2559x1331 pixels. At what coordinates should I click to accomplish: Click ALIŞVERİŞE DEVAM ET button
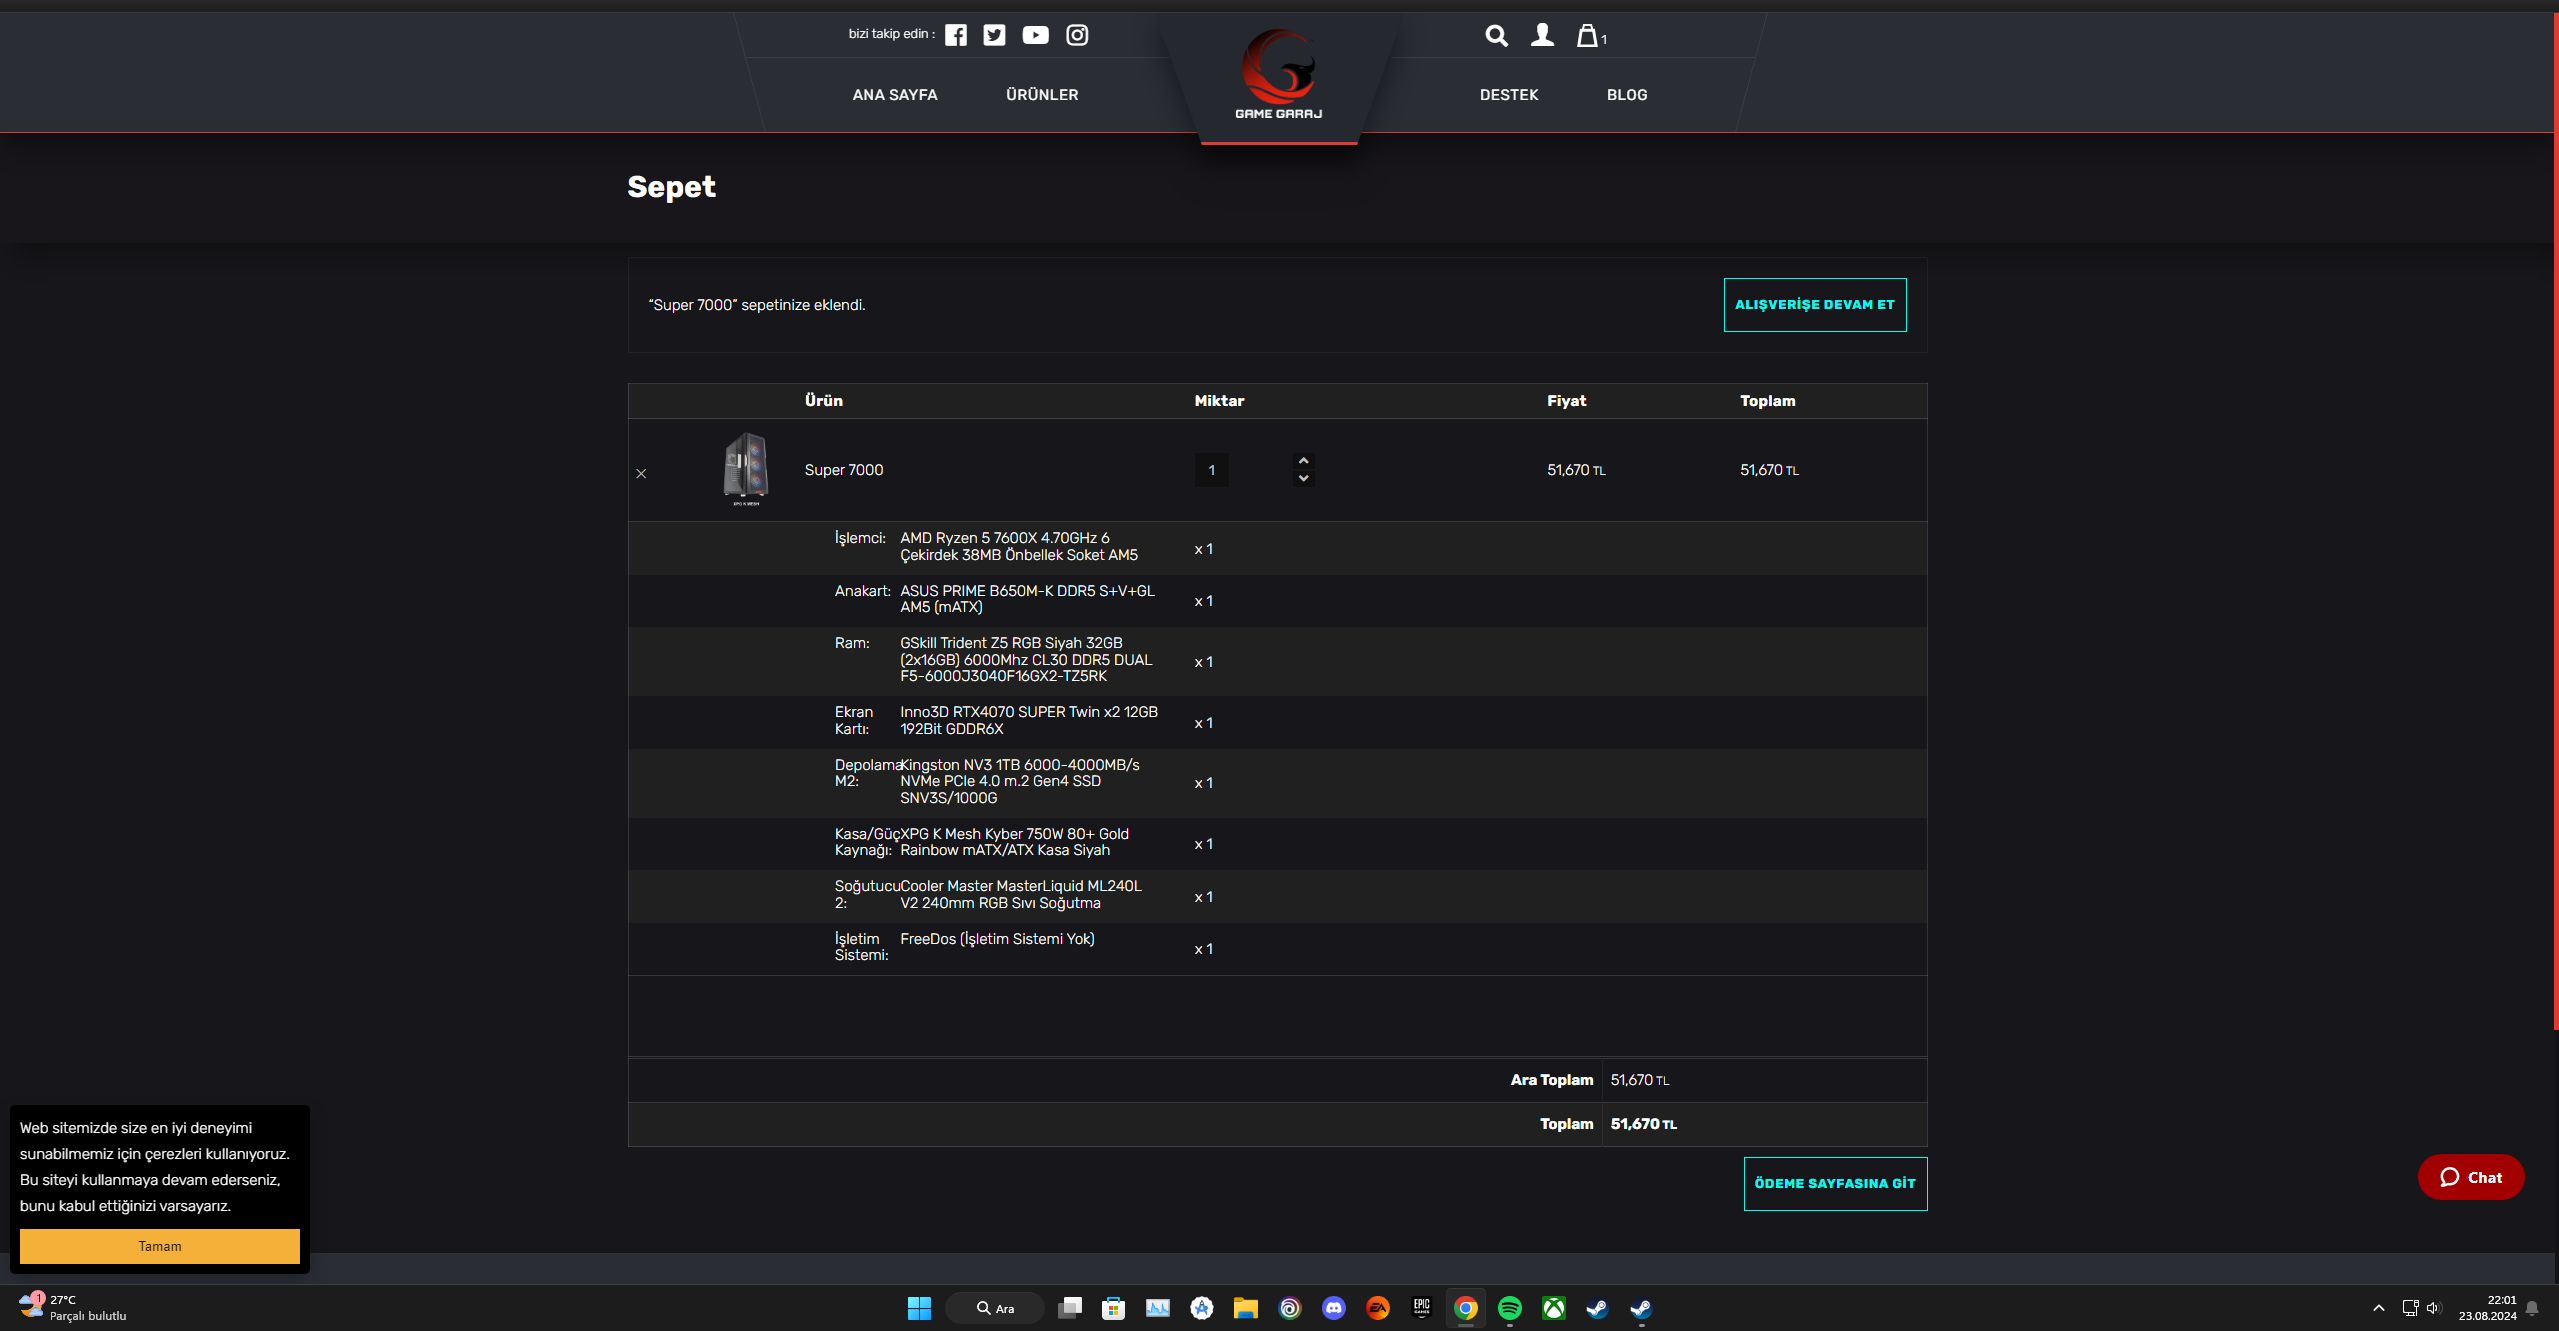point(1814,305)
